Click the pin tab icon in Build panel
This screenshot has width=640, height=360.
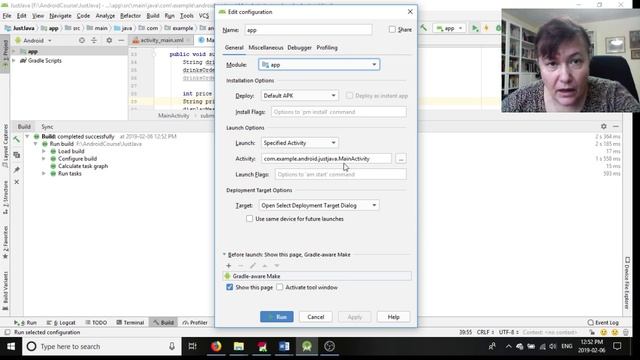point(17,169)
